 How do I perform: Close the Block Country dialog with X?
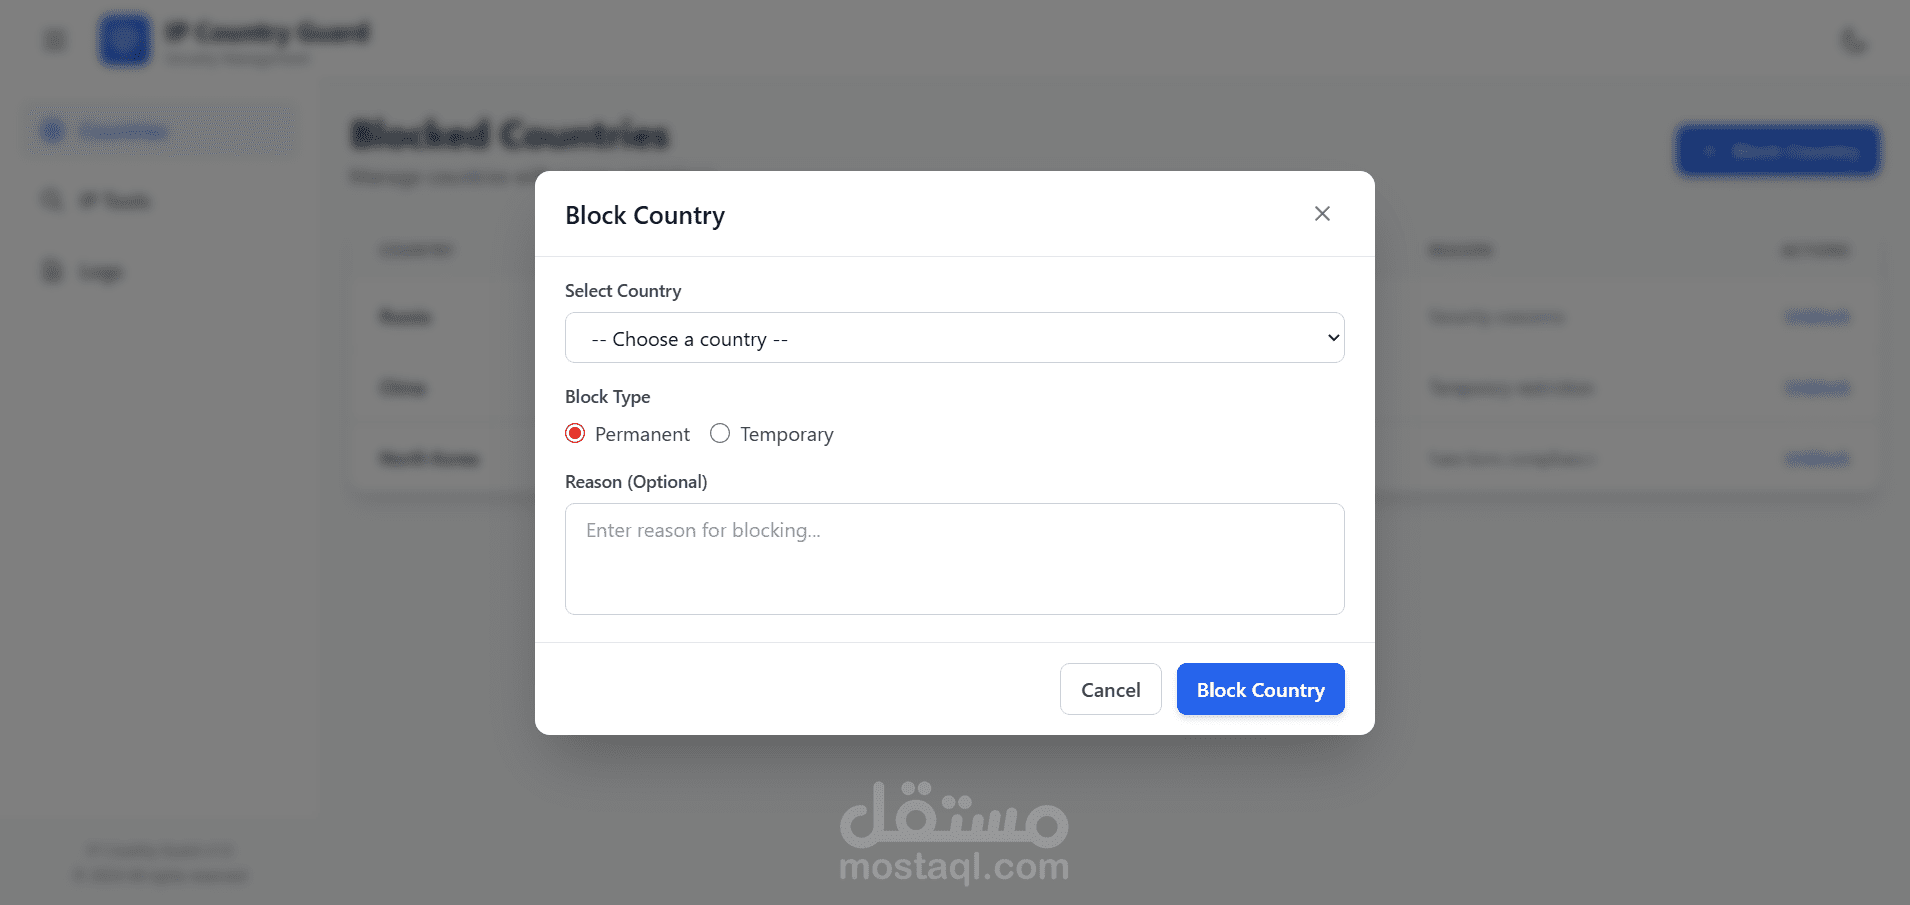(x=1322, y=214)
